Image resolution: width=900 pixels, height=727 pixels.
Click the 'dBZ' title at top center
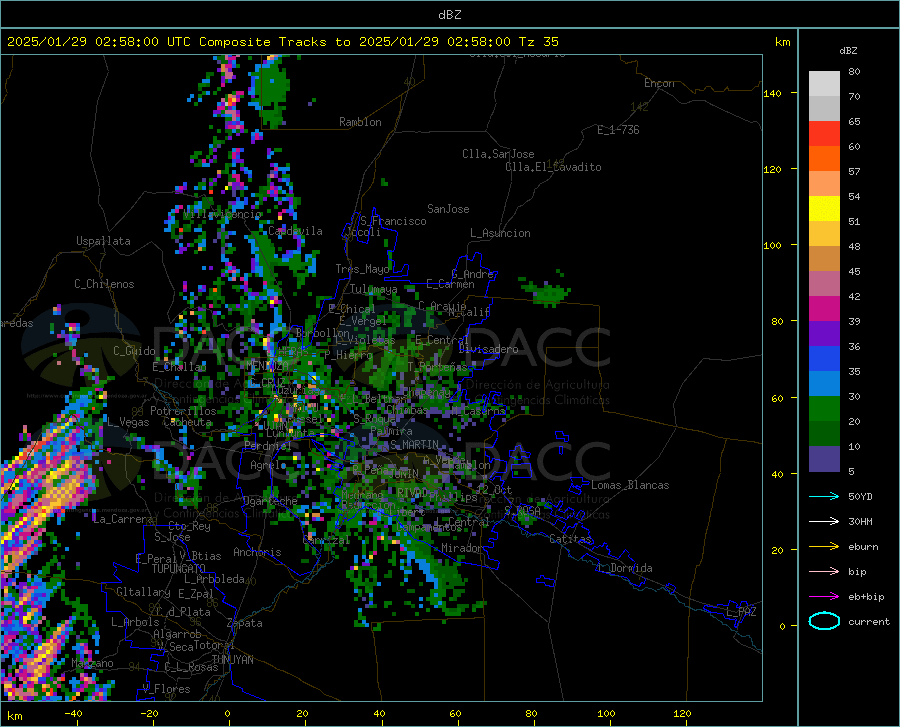pos(449,15)
